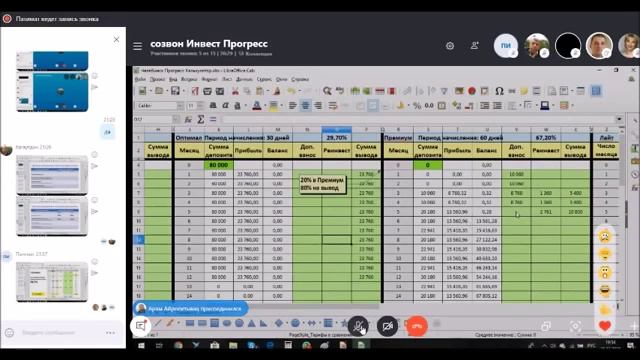Image resolution: width=640 pixels, height=360 pixels.
Task: Open the Font Name dropdown
Action: (180, 106)
